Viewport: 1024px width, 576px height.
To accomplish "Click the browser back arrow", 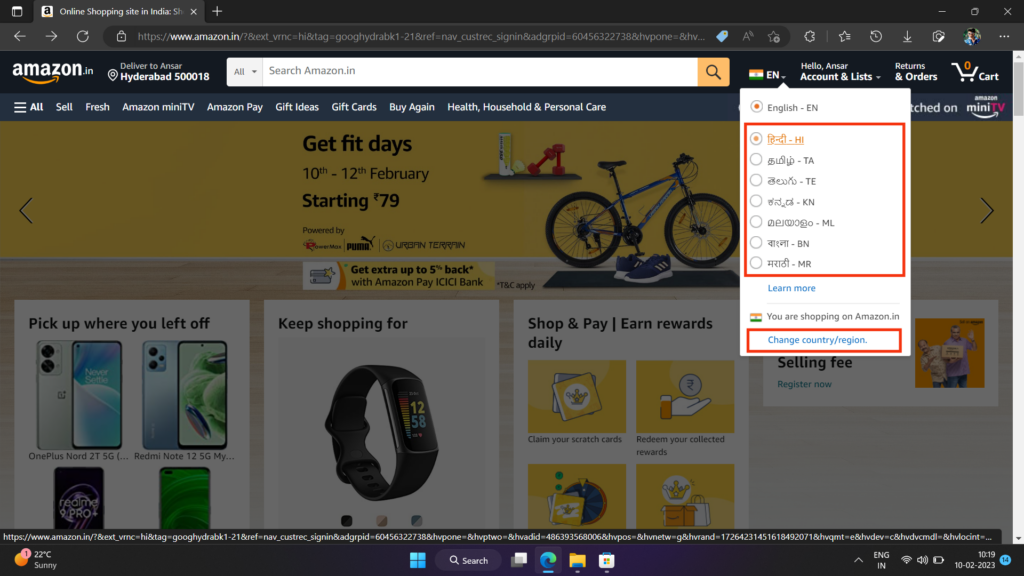I will 19,34.
